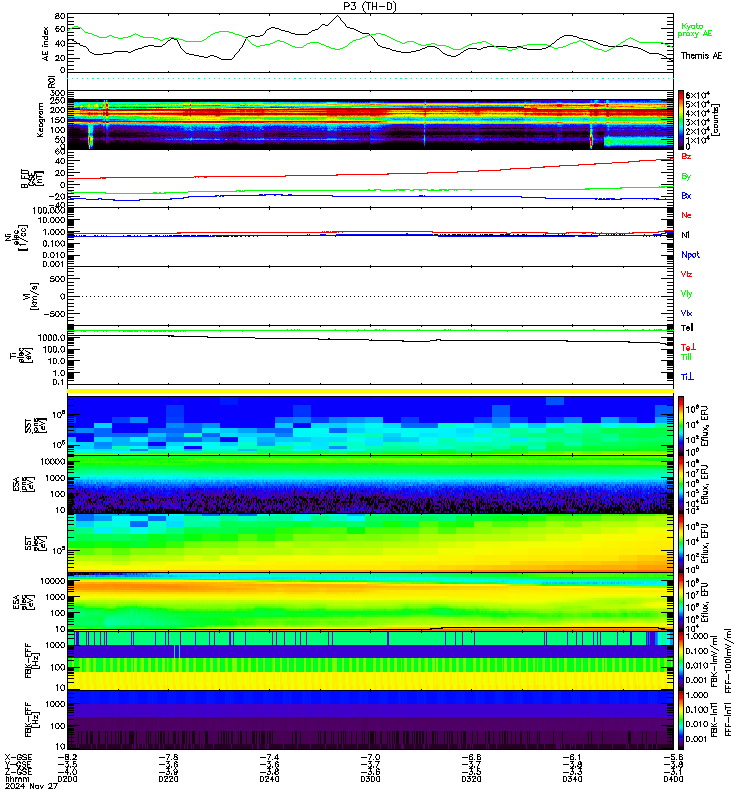Click the Ti temperature line plot panel
This screenshot has height=800, width=750.
(x=370, y=355)
